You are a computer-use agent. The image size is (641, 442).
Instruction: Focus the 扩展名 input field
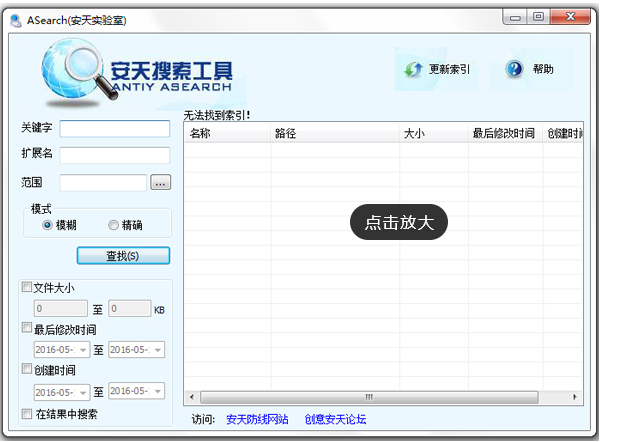115,155
